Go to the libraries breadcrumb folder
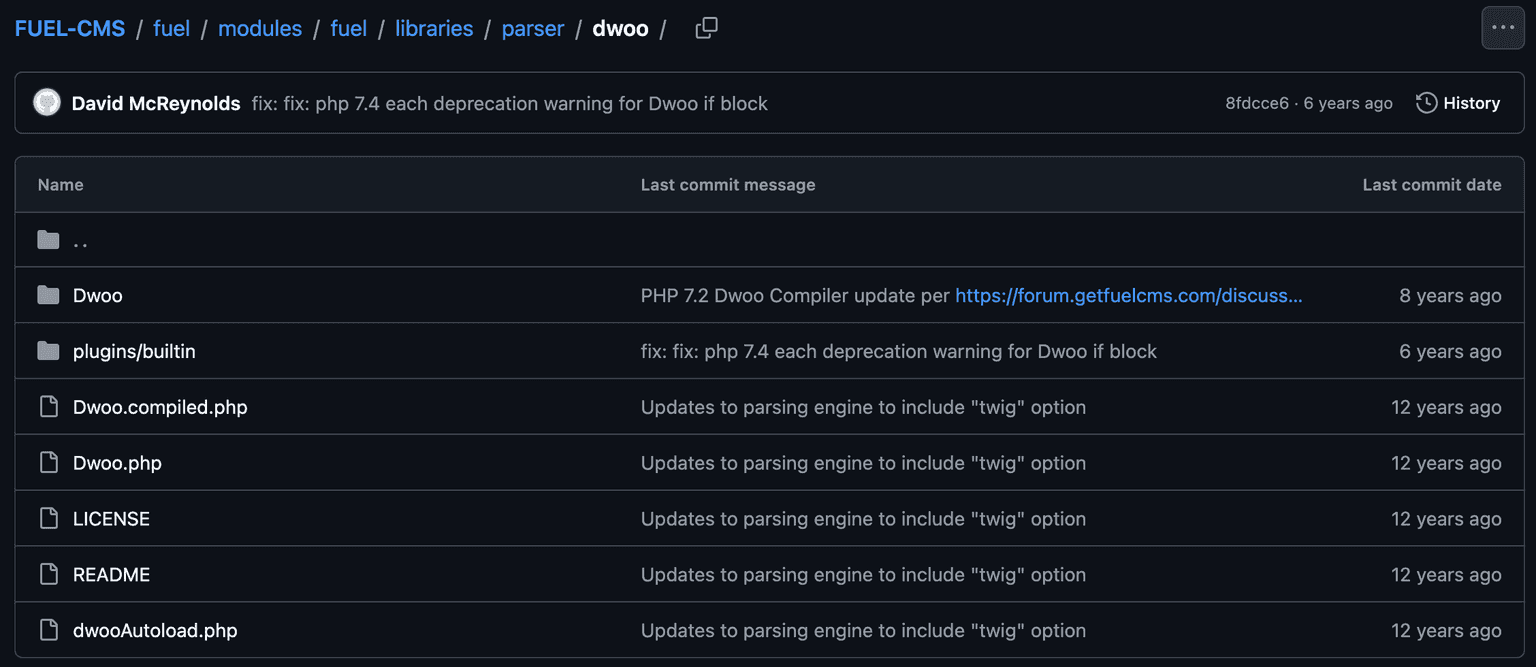The height and width of the screenshot is (667, 1536). (434, 29)
